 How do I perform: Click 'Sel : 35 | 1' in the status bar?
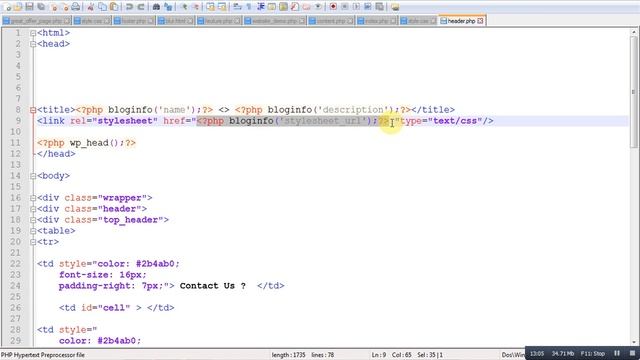[430, 355]
